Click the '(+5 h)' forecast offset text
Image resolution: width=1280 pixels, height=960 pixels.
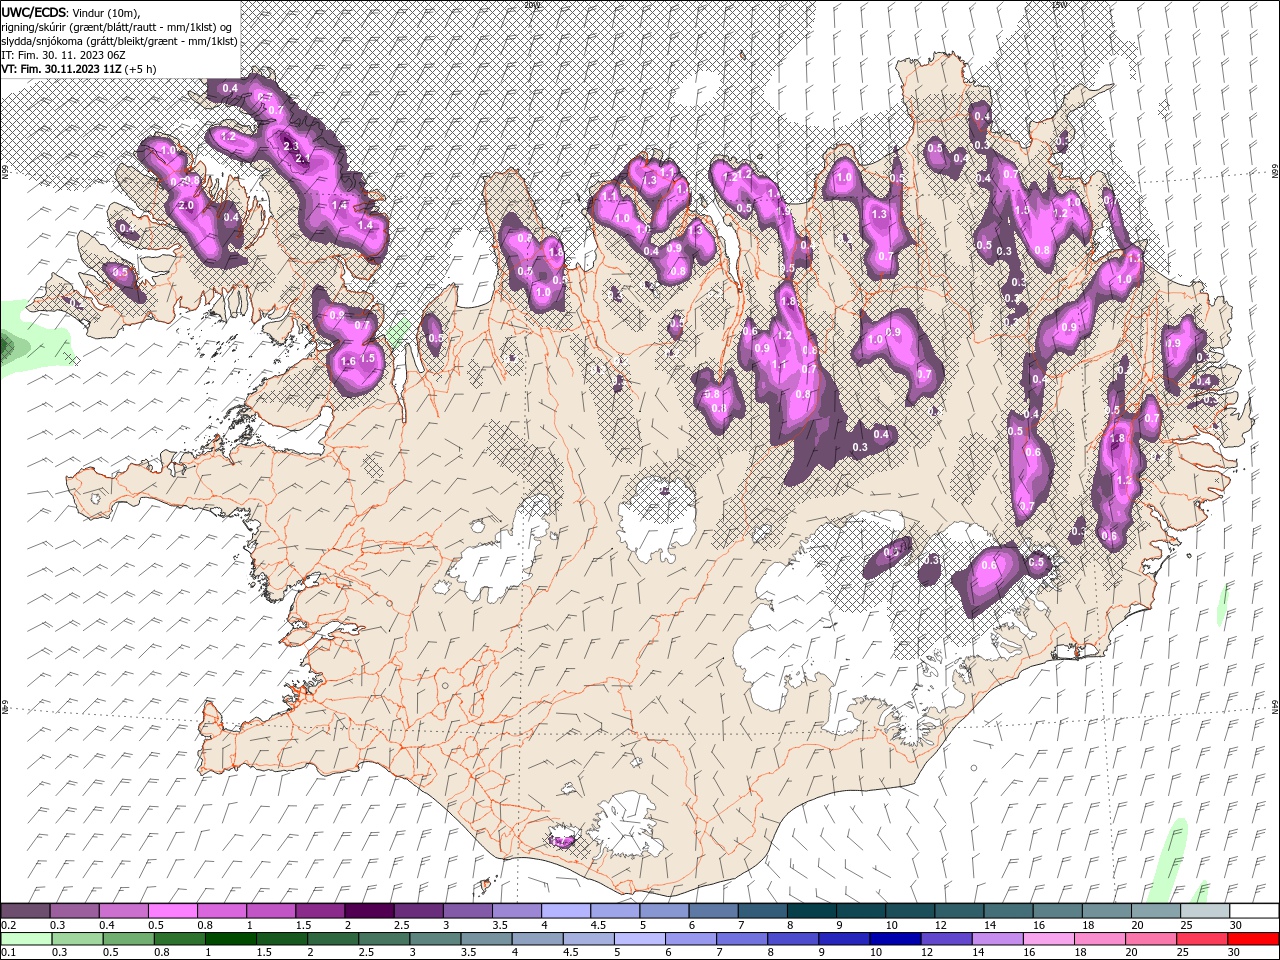140,69
